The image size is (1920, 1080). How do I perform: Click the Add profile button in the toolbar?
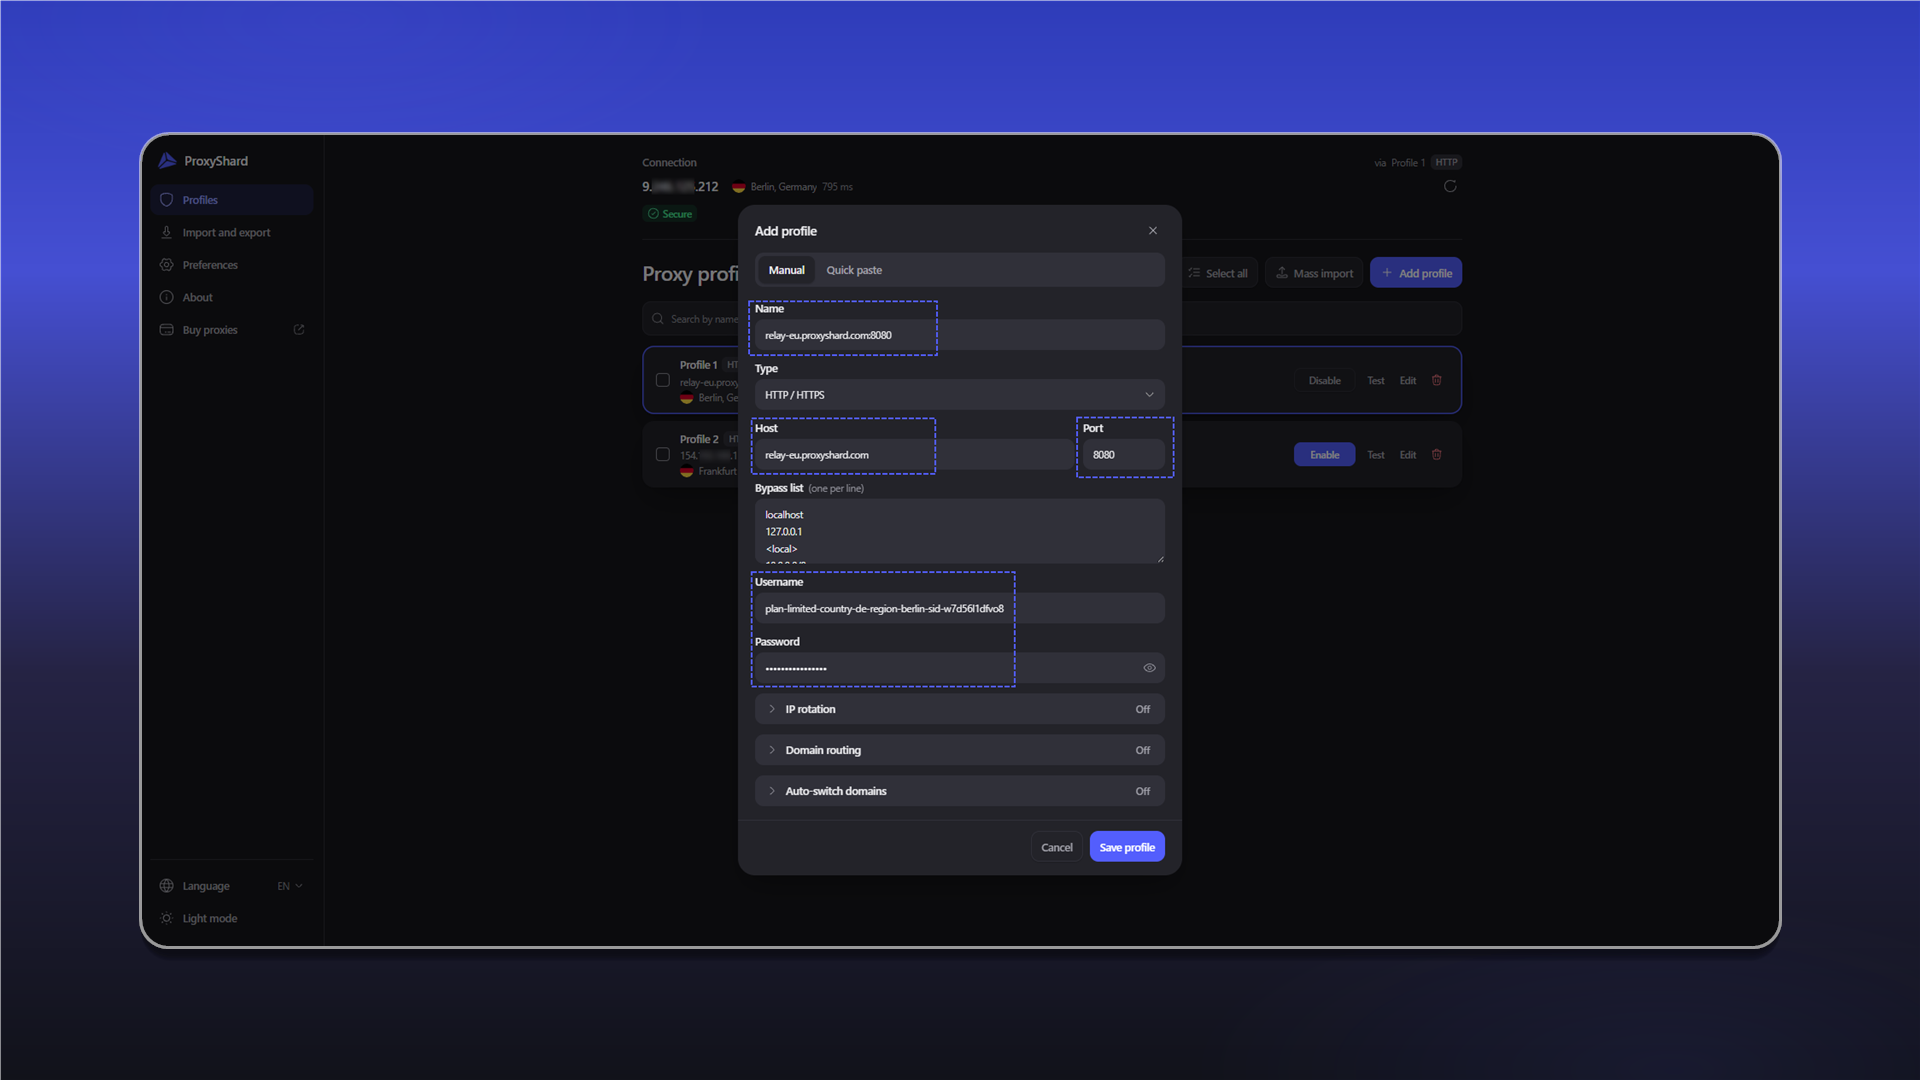[x=1416, y=273]
